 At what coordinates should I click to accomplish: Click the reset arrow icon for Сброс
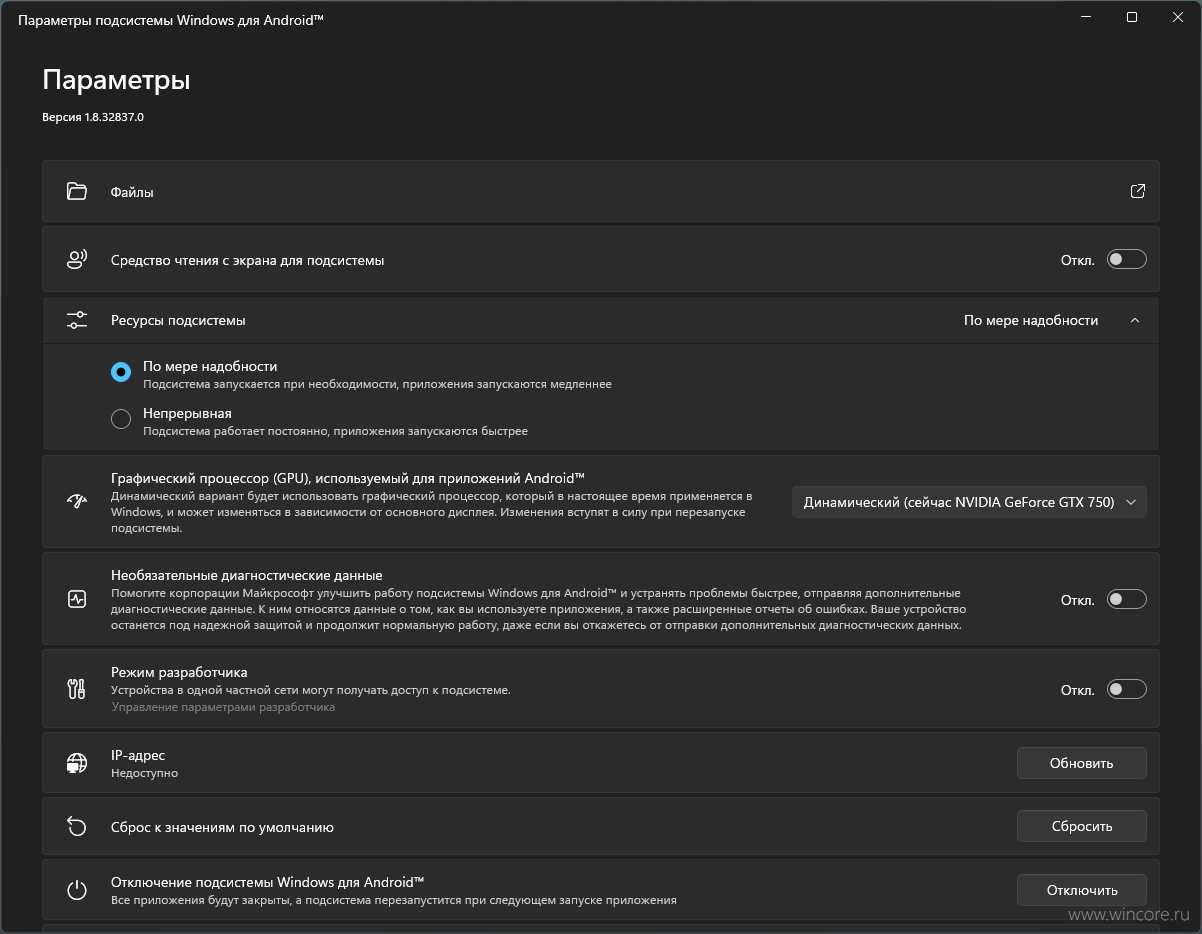pyautogui.click(x=77, y=826)
